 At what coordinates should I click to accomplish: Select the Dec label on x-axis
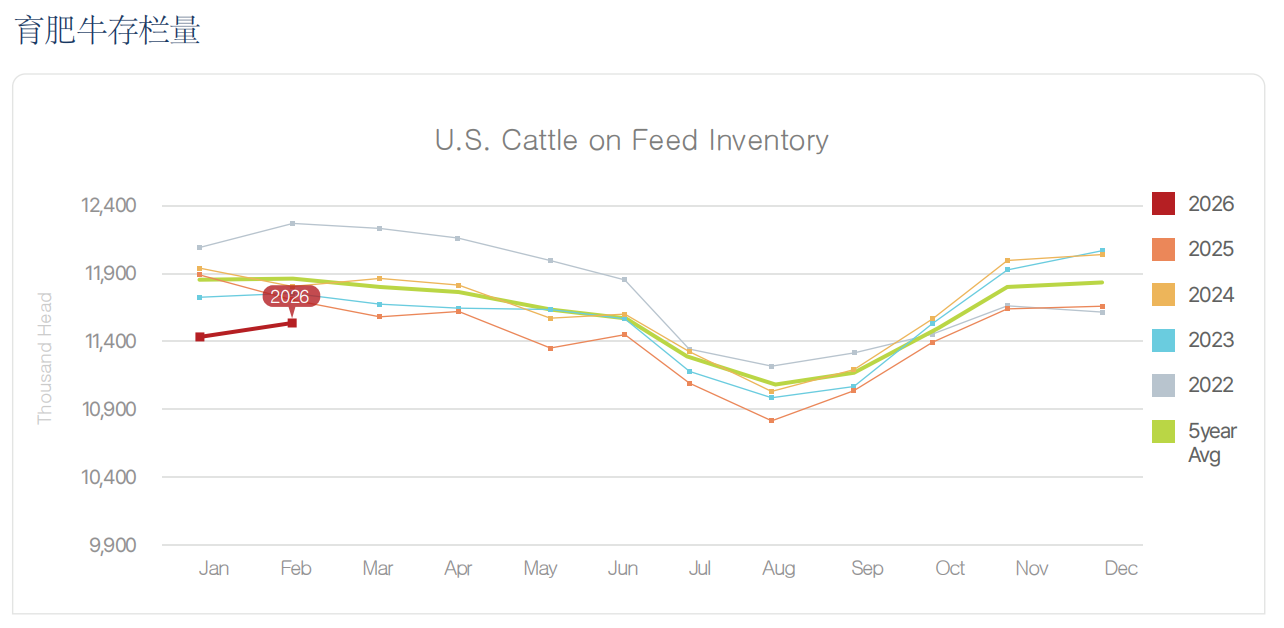[1121, 569]
